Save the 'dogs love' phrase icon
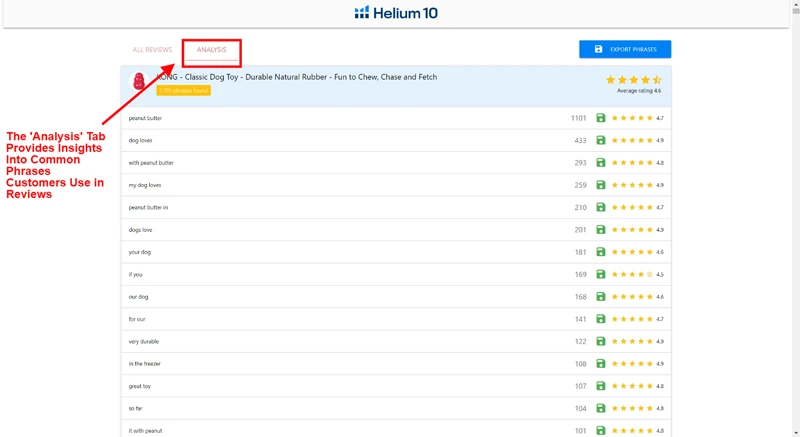Screen dimensions: 800x437 coord(601,230)
